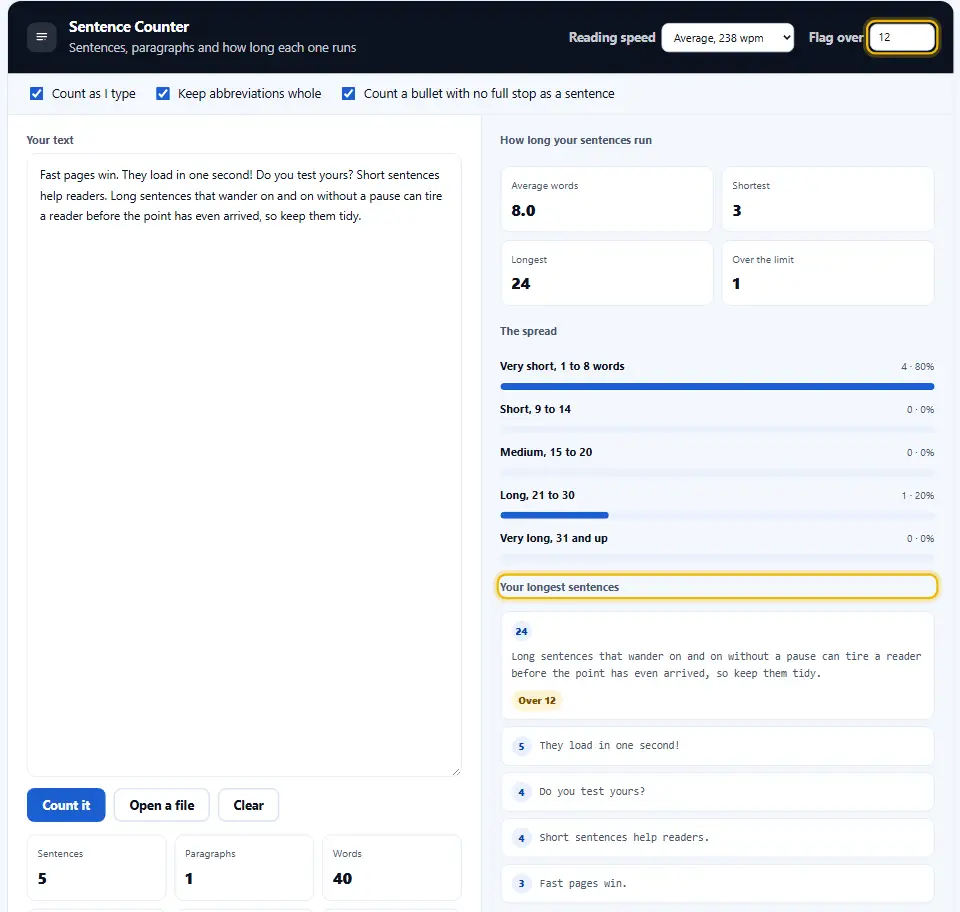The height and width of the screenshot is (912, 960).
Task: Grab the text area resize handle
Action: tap(456, 771)
